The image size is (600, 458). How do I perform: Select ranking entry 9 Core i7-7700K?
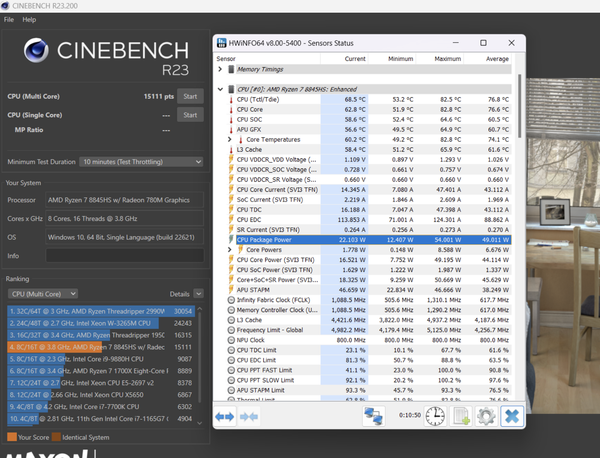coord(101,407)
